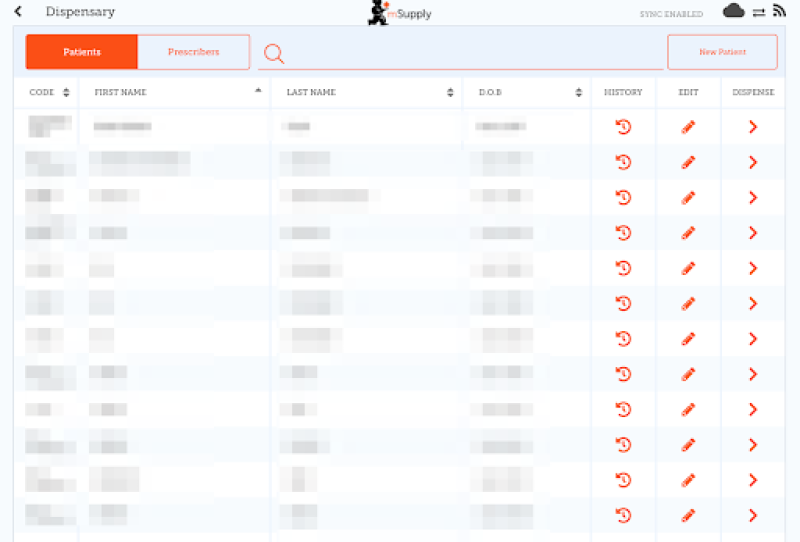Click the back arrow beside Dispensary
This screenshot has width=800, height=542.
click(x=18, y=12)
